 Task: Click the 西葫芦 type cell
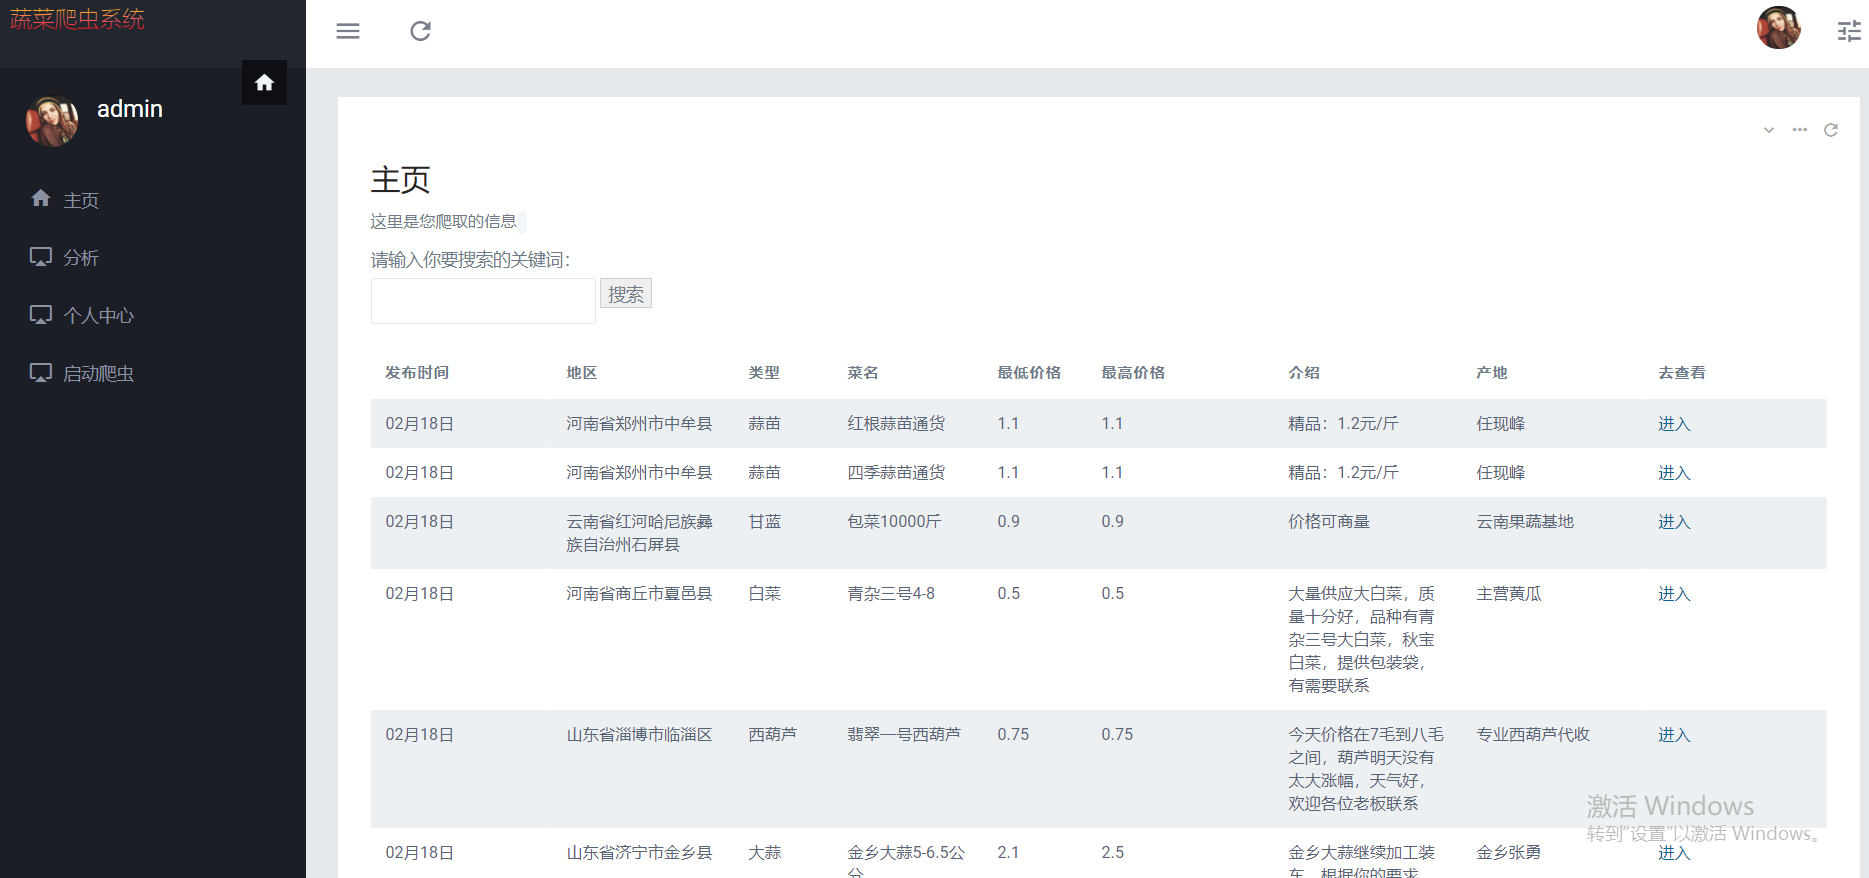(773, 735)
